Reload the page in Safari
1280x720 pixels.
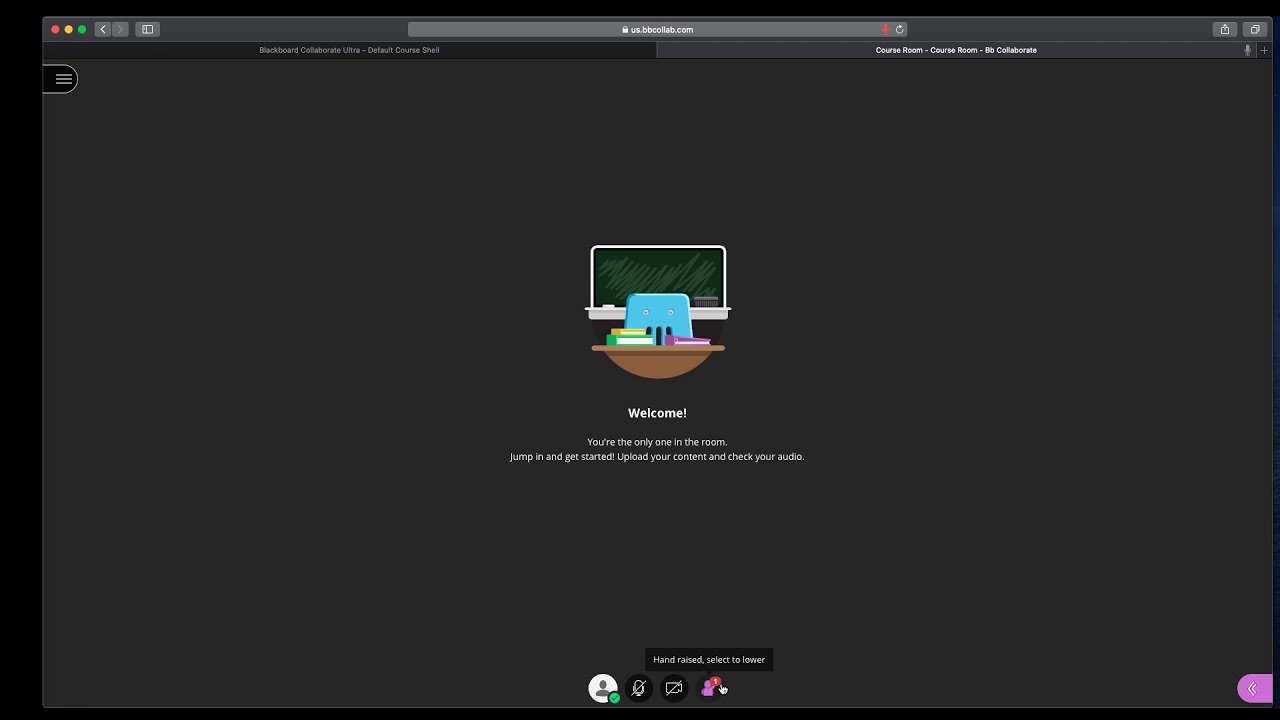tap(899, 30)
